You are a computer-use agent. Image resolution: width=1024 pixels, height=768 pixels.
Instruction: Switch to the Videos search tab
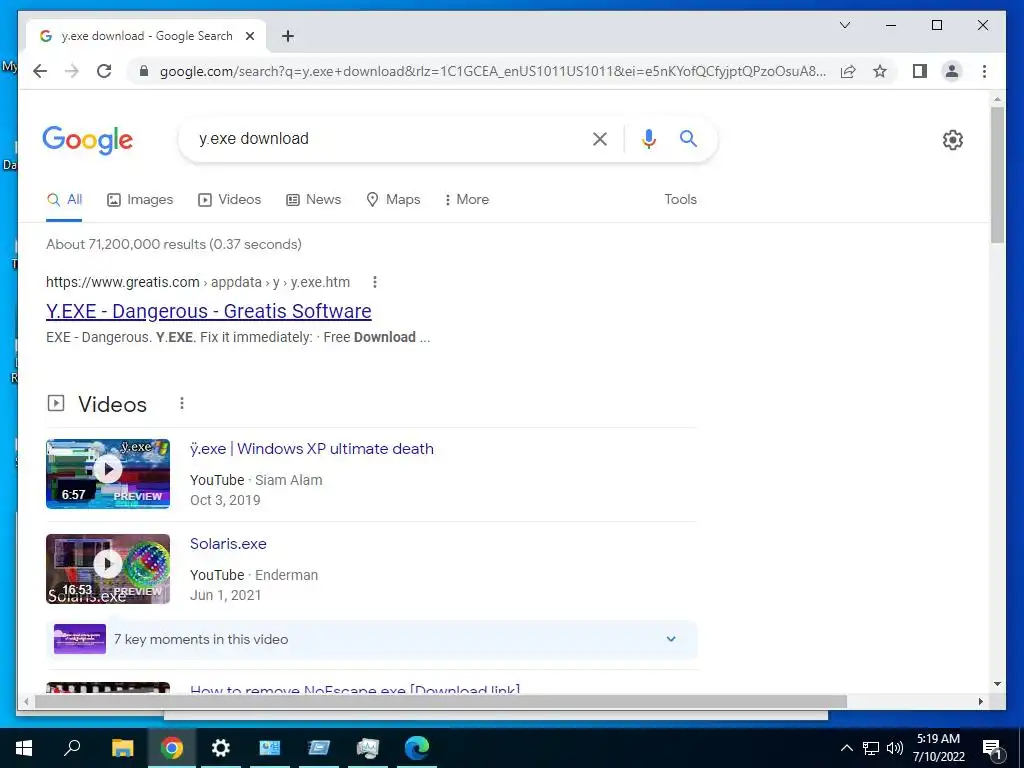point(229,199)
